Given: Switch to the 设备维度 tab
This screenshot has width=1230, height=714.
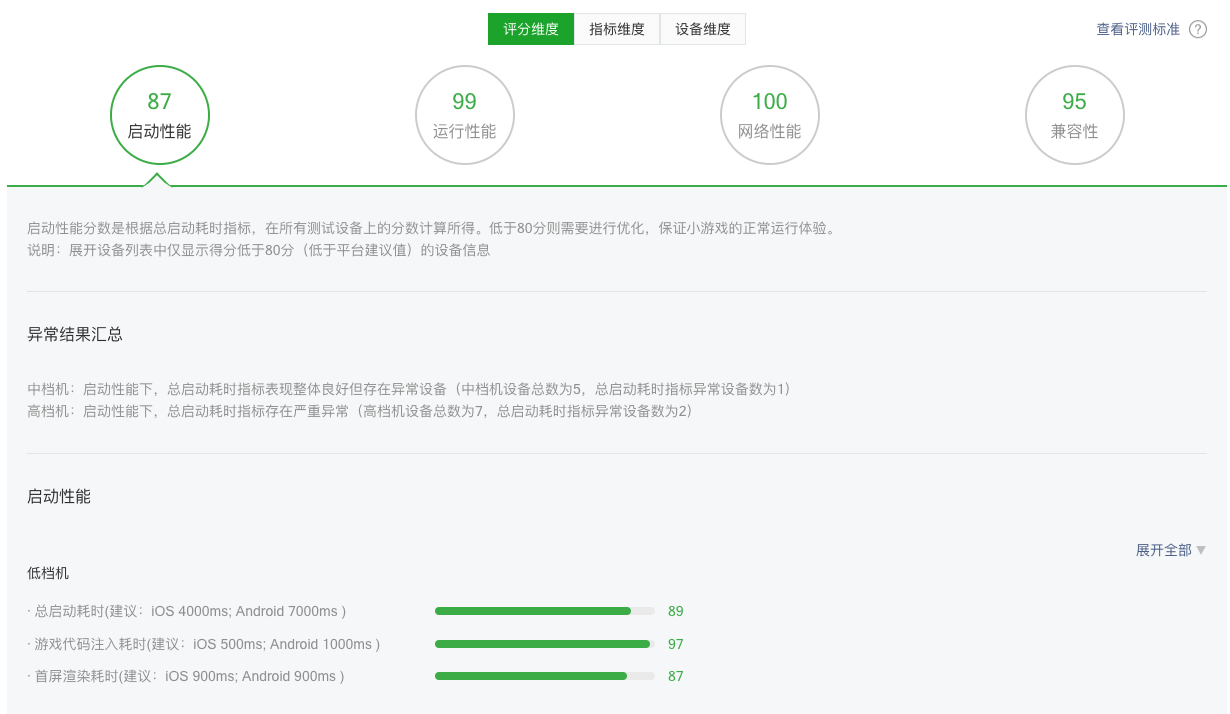Looking at the screenshot, I should [x=703, y=29].
